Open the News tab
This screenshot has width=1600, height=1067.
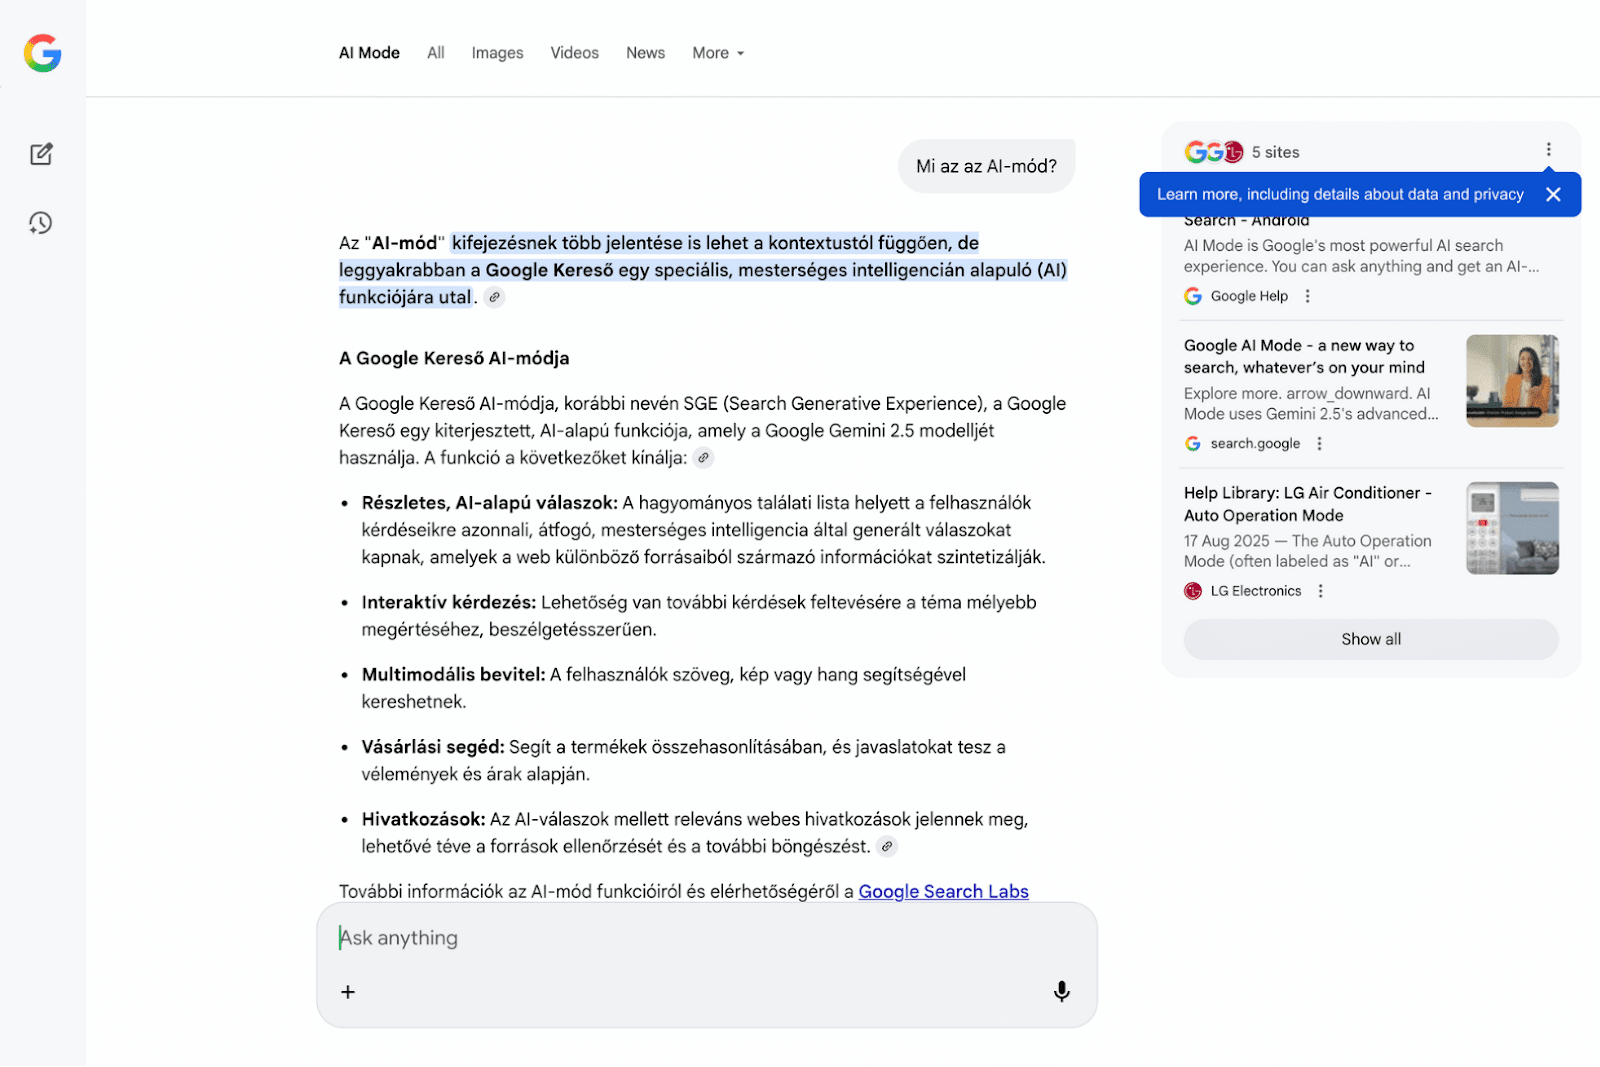point(645,52)
